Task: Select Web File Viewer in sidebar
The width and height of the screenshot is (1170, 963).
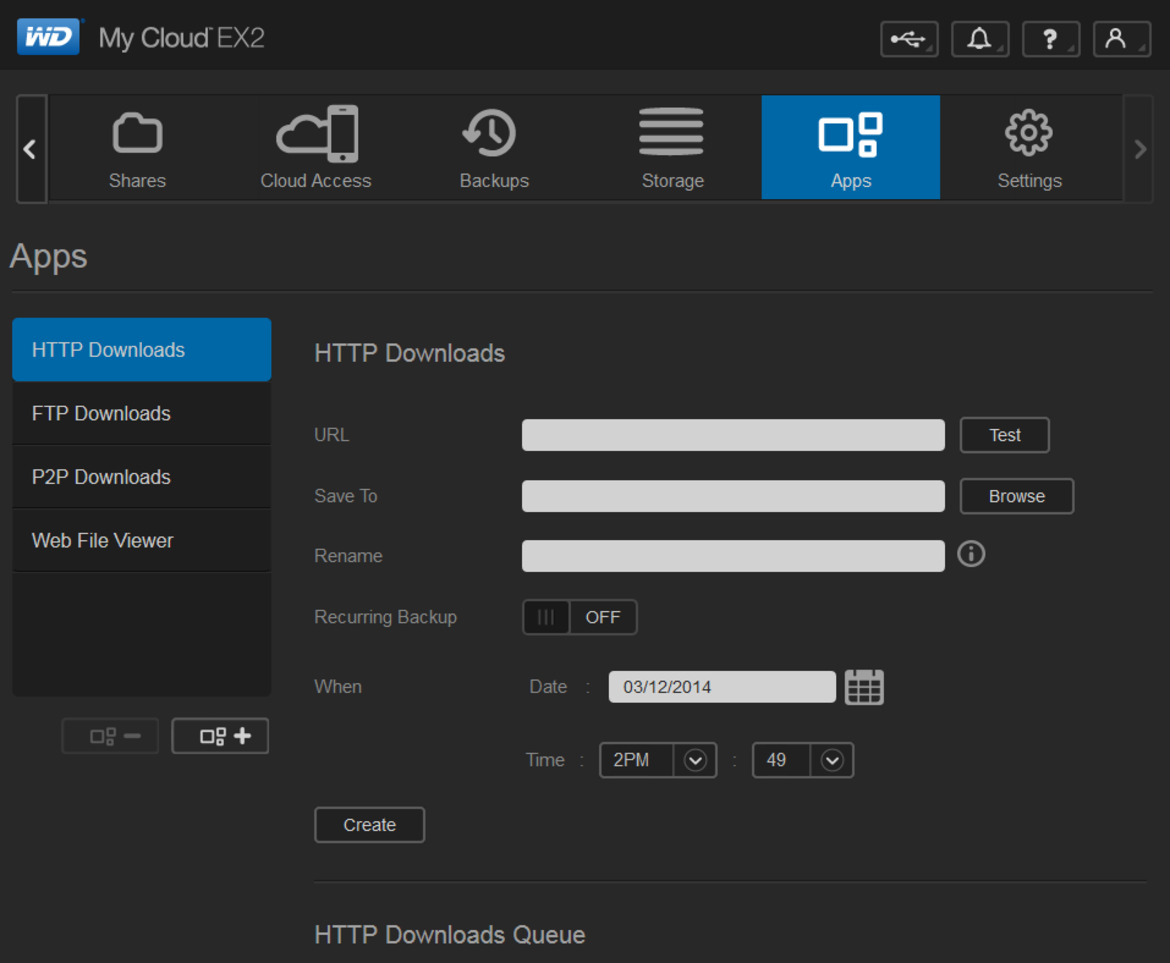Action: click(x=142, y=540)
